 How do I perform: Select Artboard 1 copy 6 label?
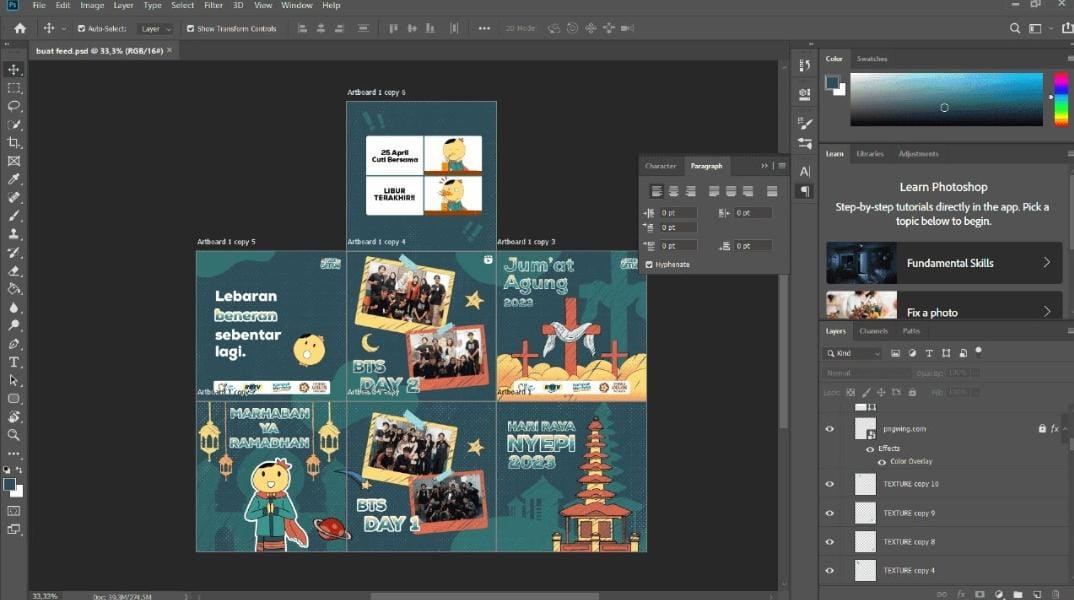point(376,92)
